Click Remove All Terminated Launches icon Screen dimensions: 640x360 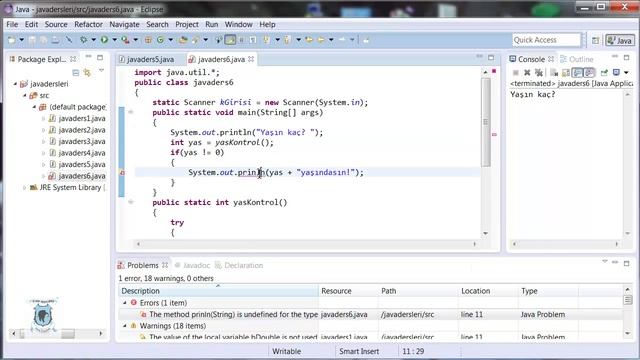(539, 73)
